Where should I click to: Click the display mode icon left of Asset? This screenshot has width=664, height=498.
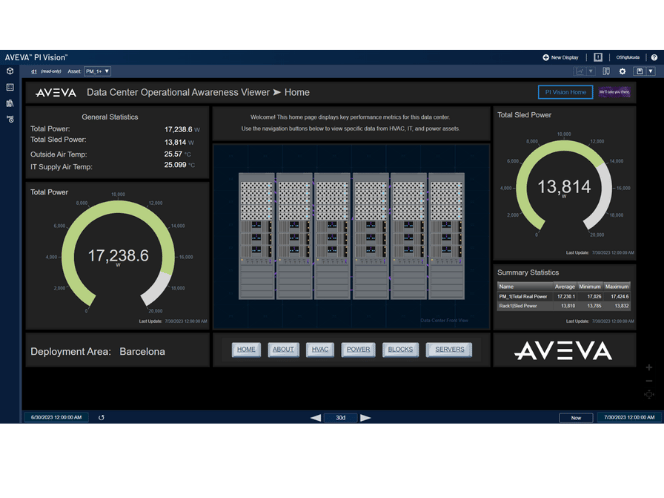(34, 71)
